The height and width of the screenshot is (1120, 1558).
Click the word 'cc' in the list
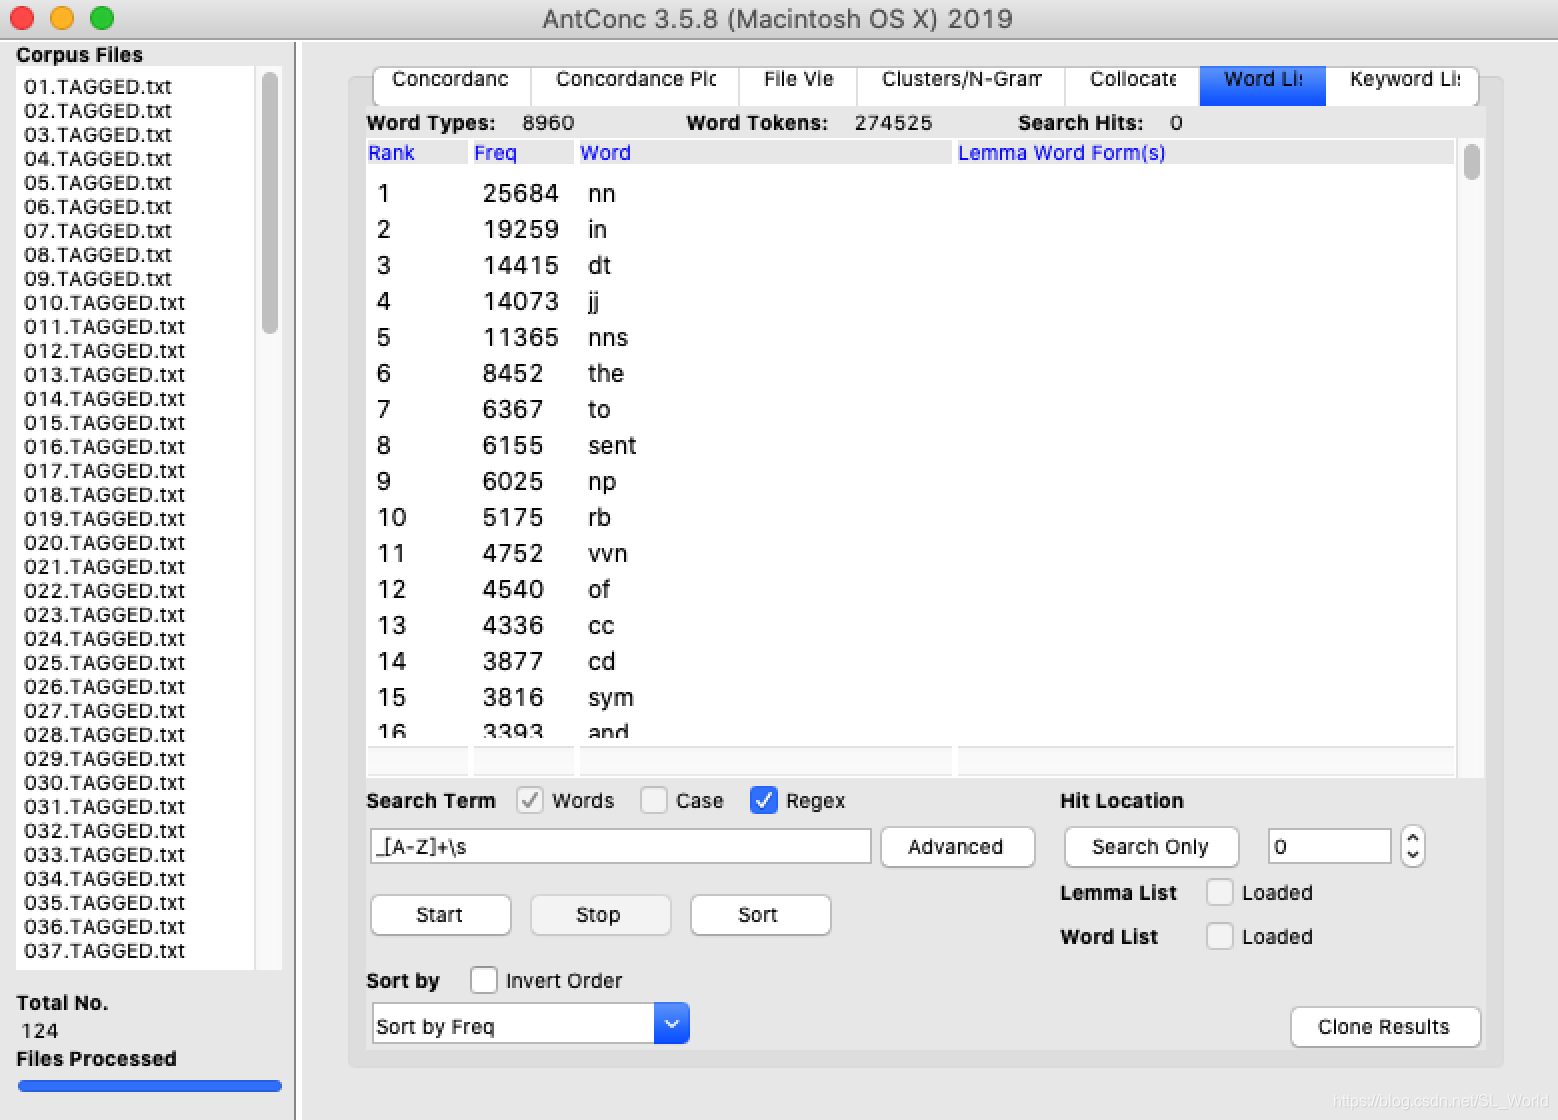pos(601,626)
